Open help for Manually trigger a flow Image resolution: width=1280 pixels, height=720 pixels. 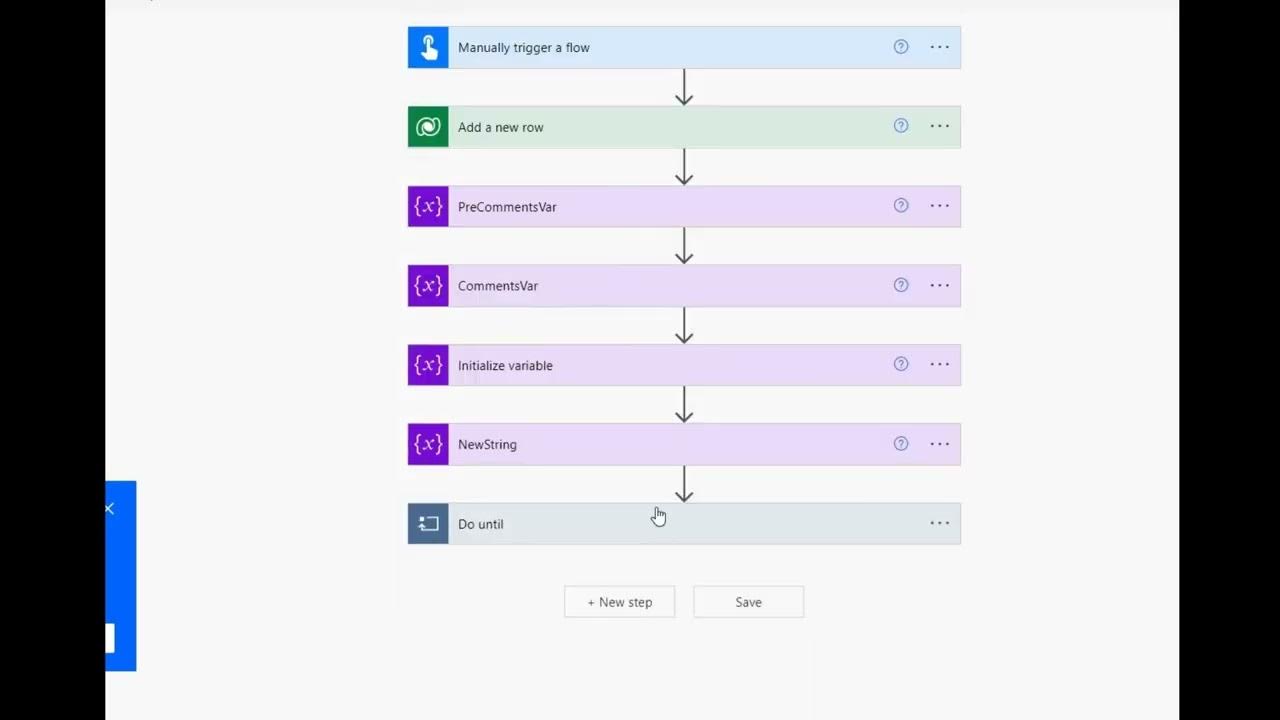coord(901,47)
